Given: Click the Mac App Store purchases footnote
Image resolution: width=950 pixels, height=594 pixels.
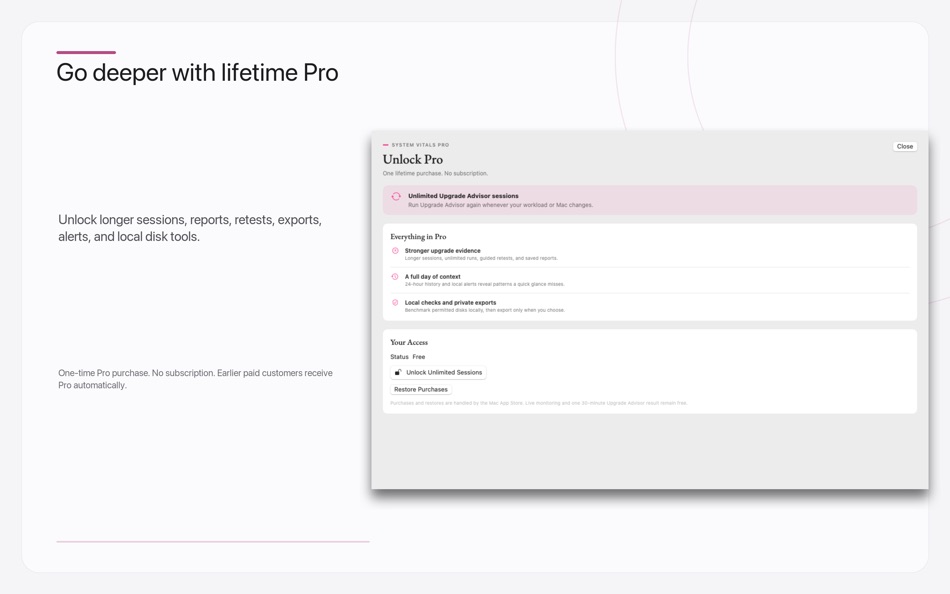Looking at the screenshot, I should (539, 403).
